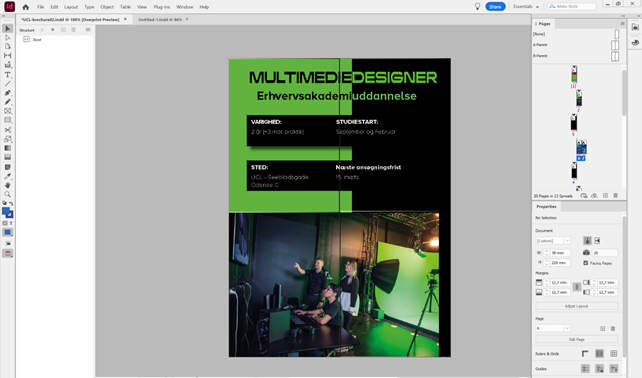Select the Type tool in the toolbar
The width and height of the screenshot is (642, 378).
7,75
